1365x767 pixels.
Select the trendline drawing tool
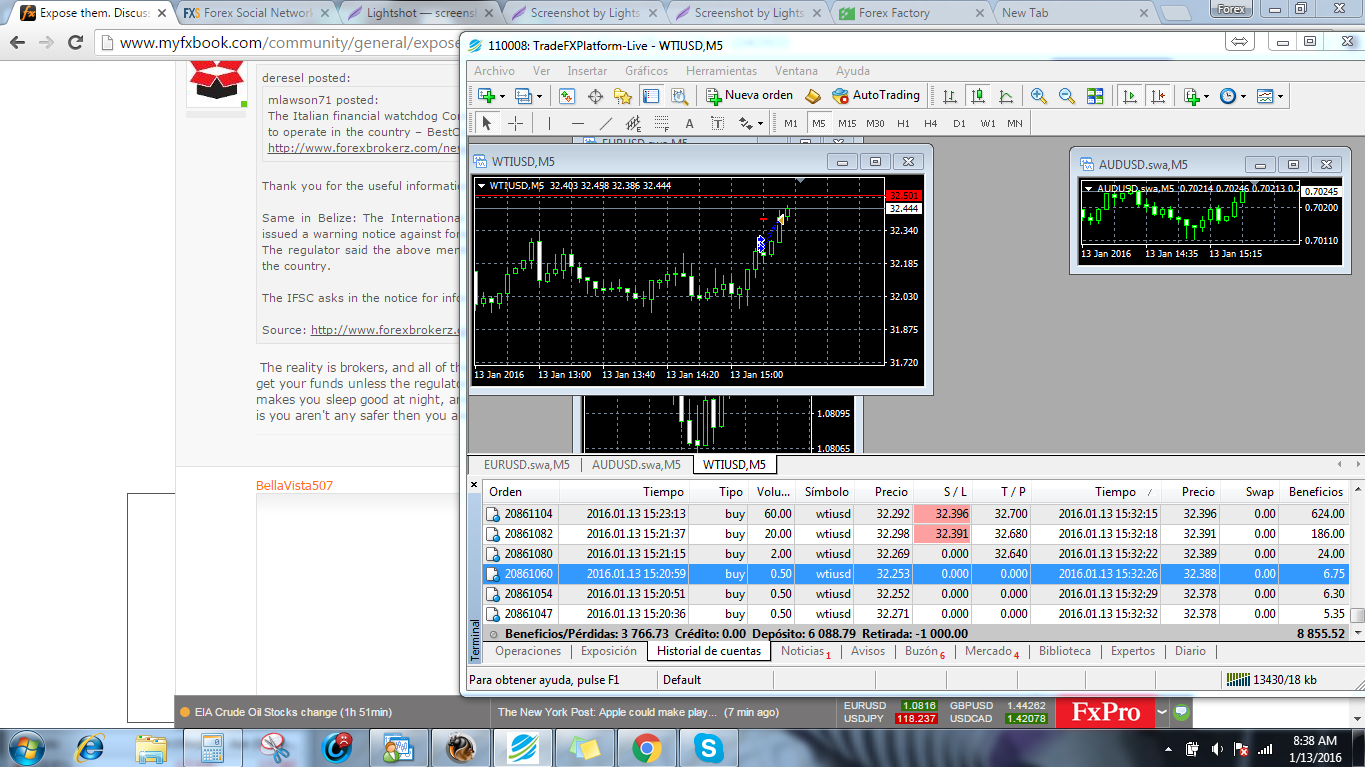pyautogui.click(x=605, y=123)
